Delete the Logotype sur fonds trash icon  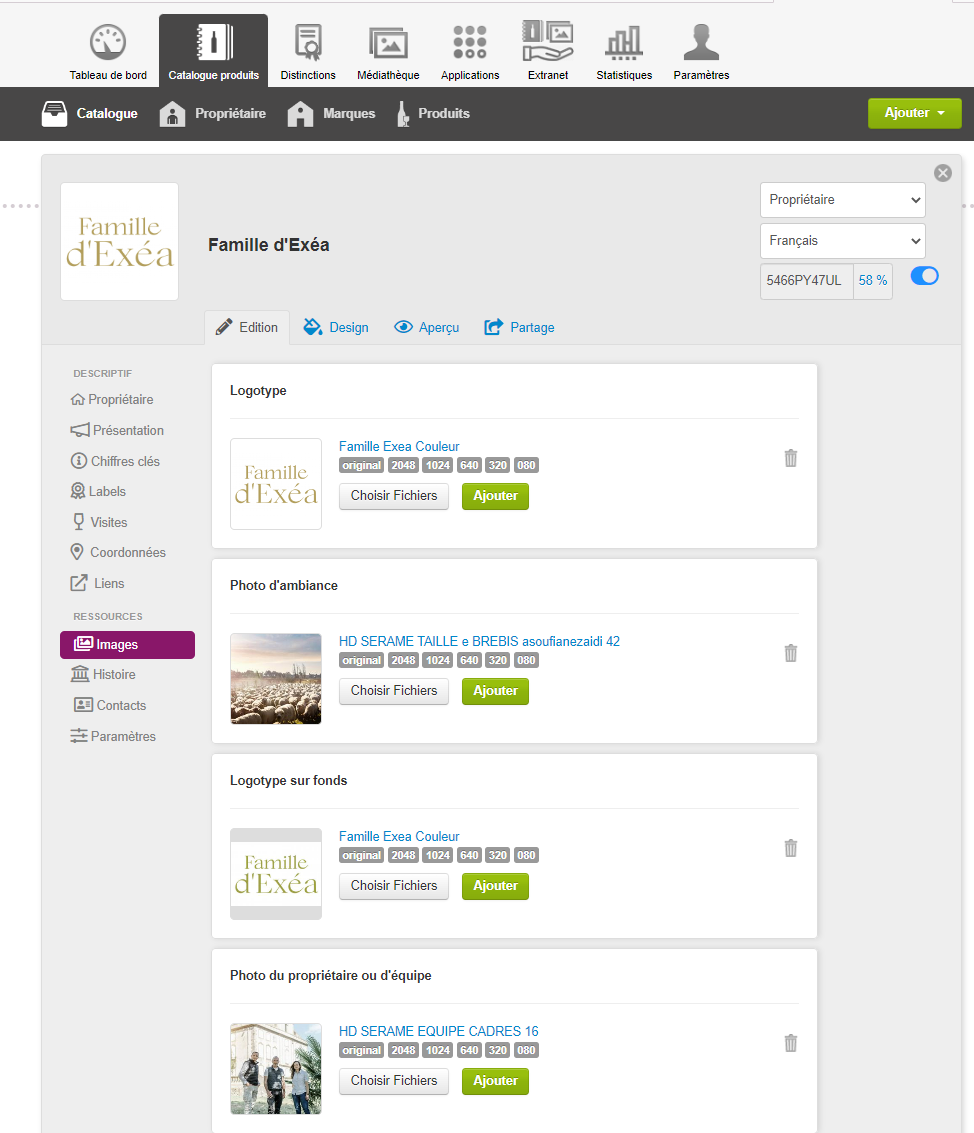(x=790, y=848)
